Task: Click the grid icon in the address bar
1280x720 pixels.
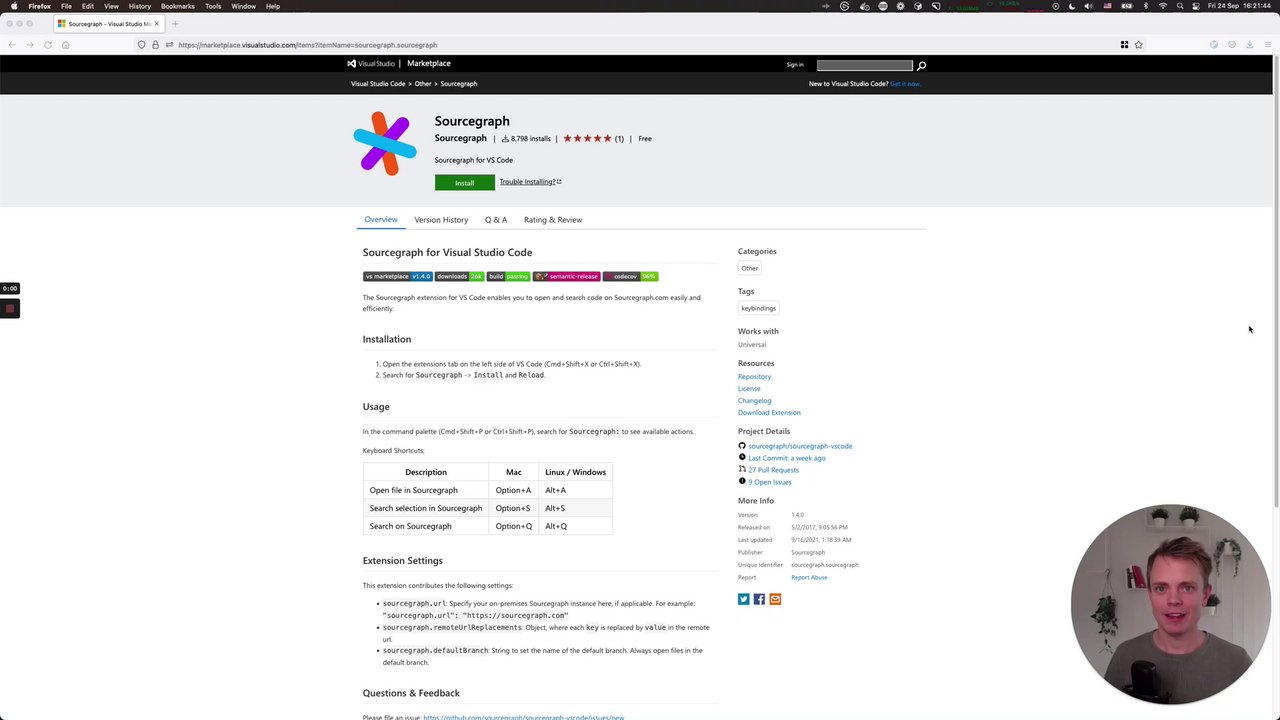Action: tap(1124, 45)
